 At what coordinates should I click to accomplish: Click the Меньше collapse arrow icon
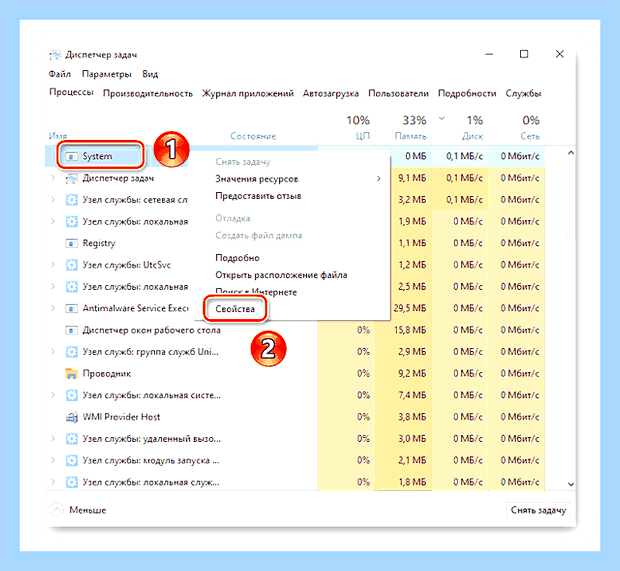(57, 510)
